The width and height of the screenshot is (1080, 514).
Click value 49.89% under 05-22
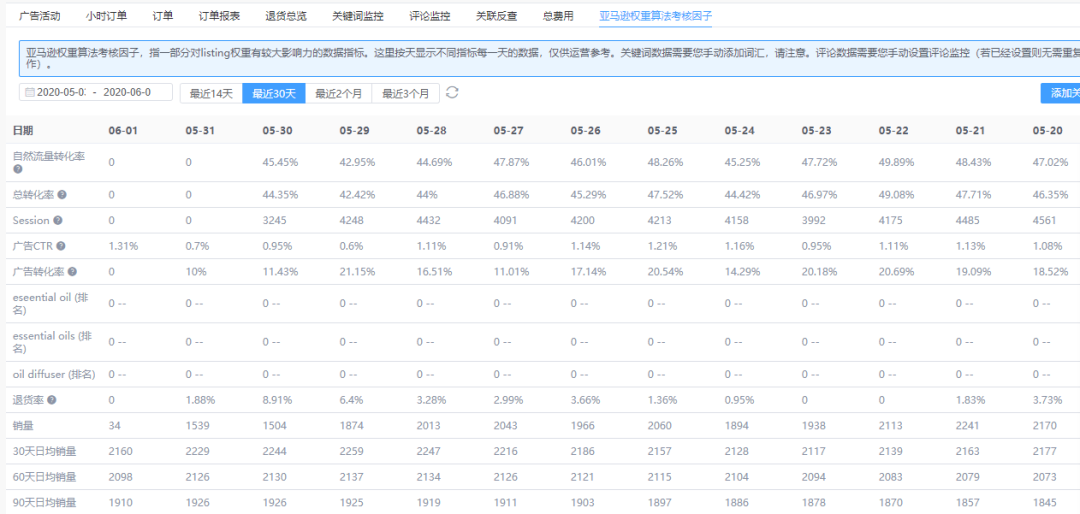coord(897,163)
